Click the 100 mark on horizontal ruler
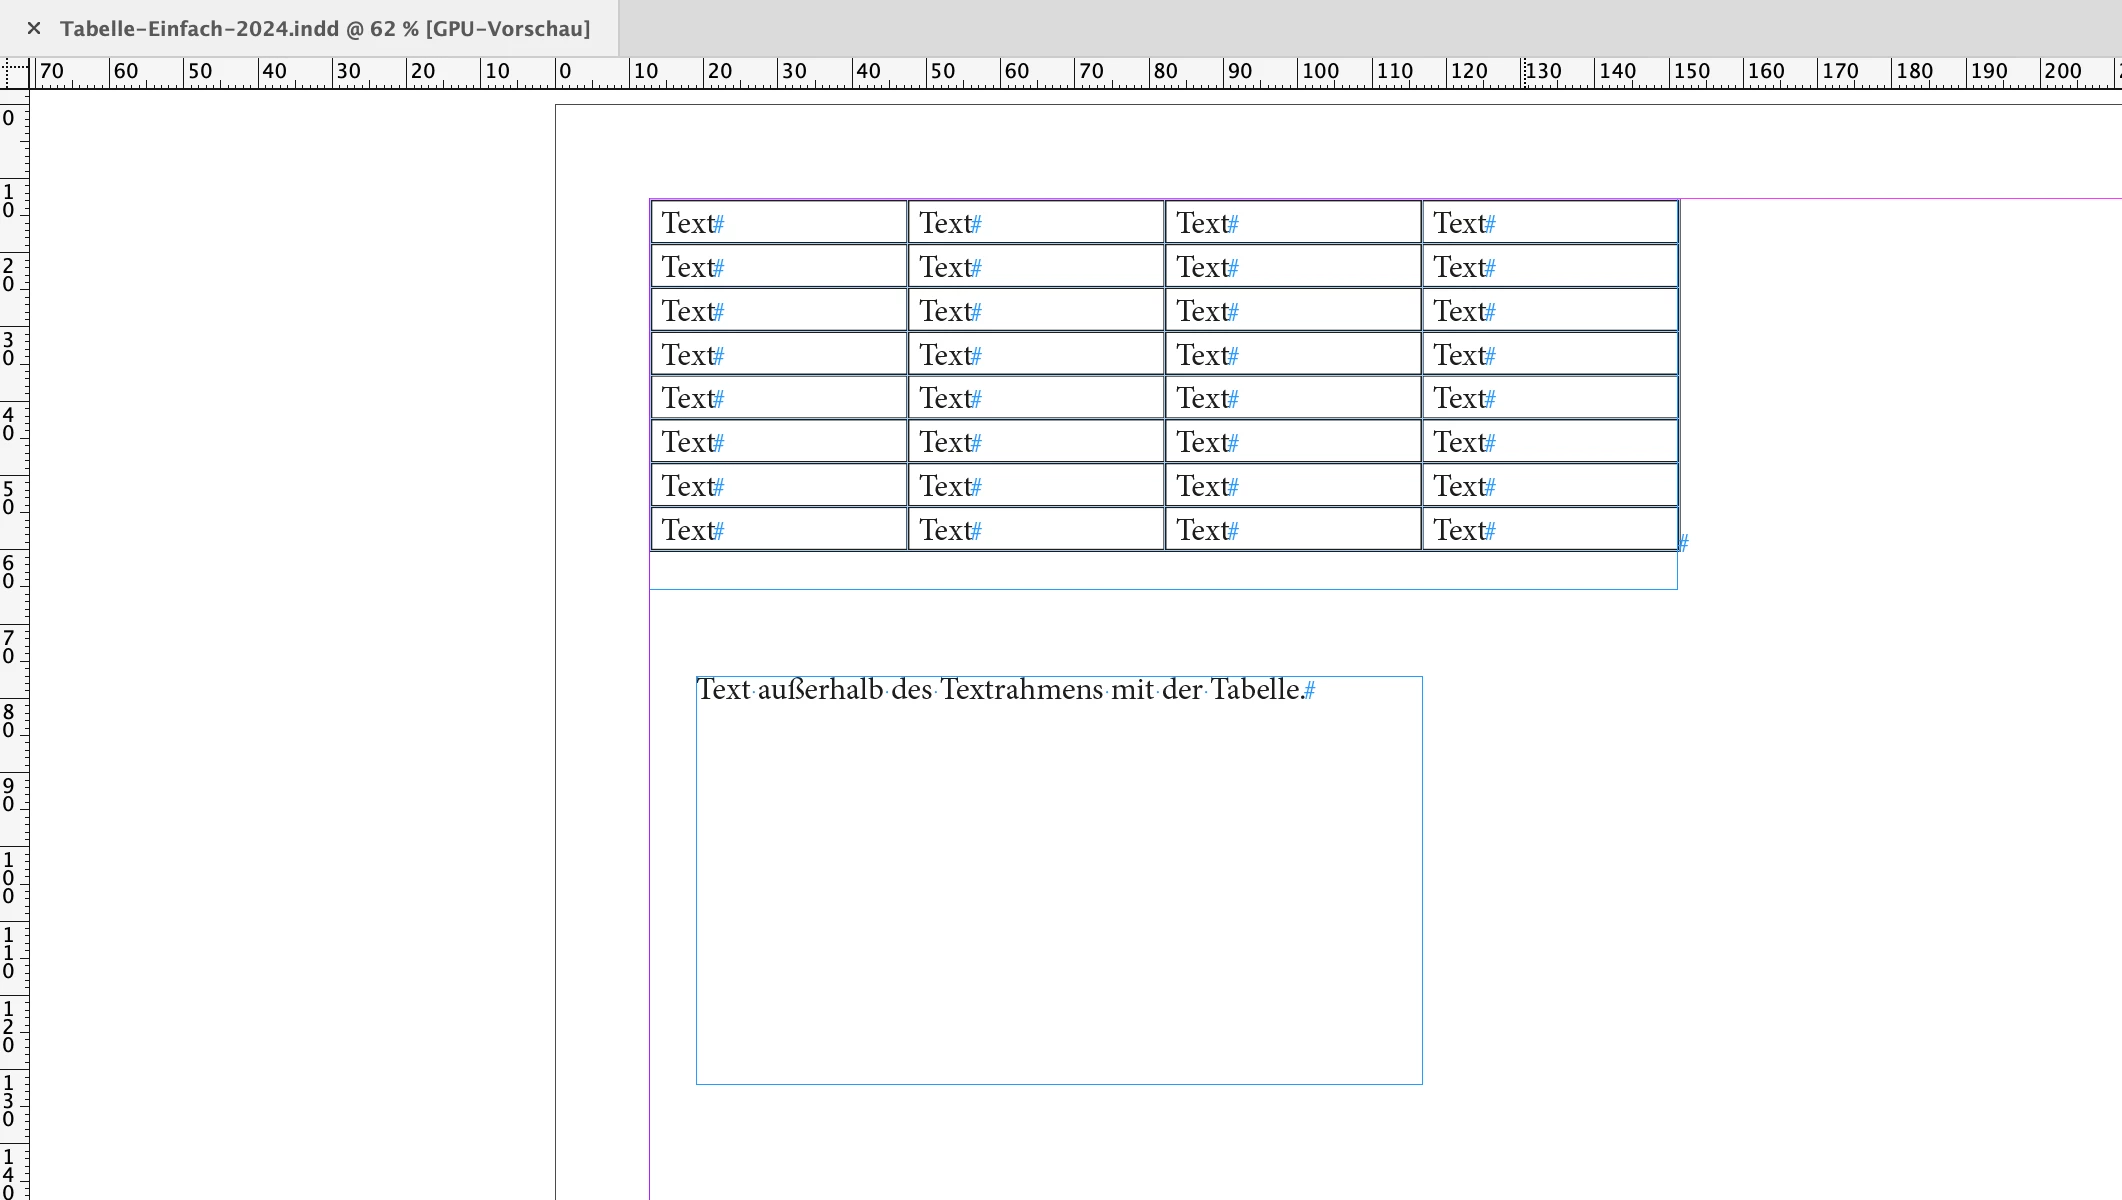 point(1320,72)
